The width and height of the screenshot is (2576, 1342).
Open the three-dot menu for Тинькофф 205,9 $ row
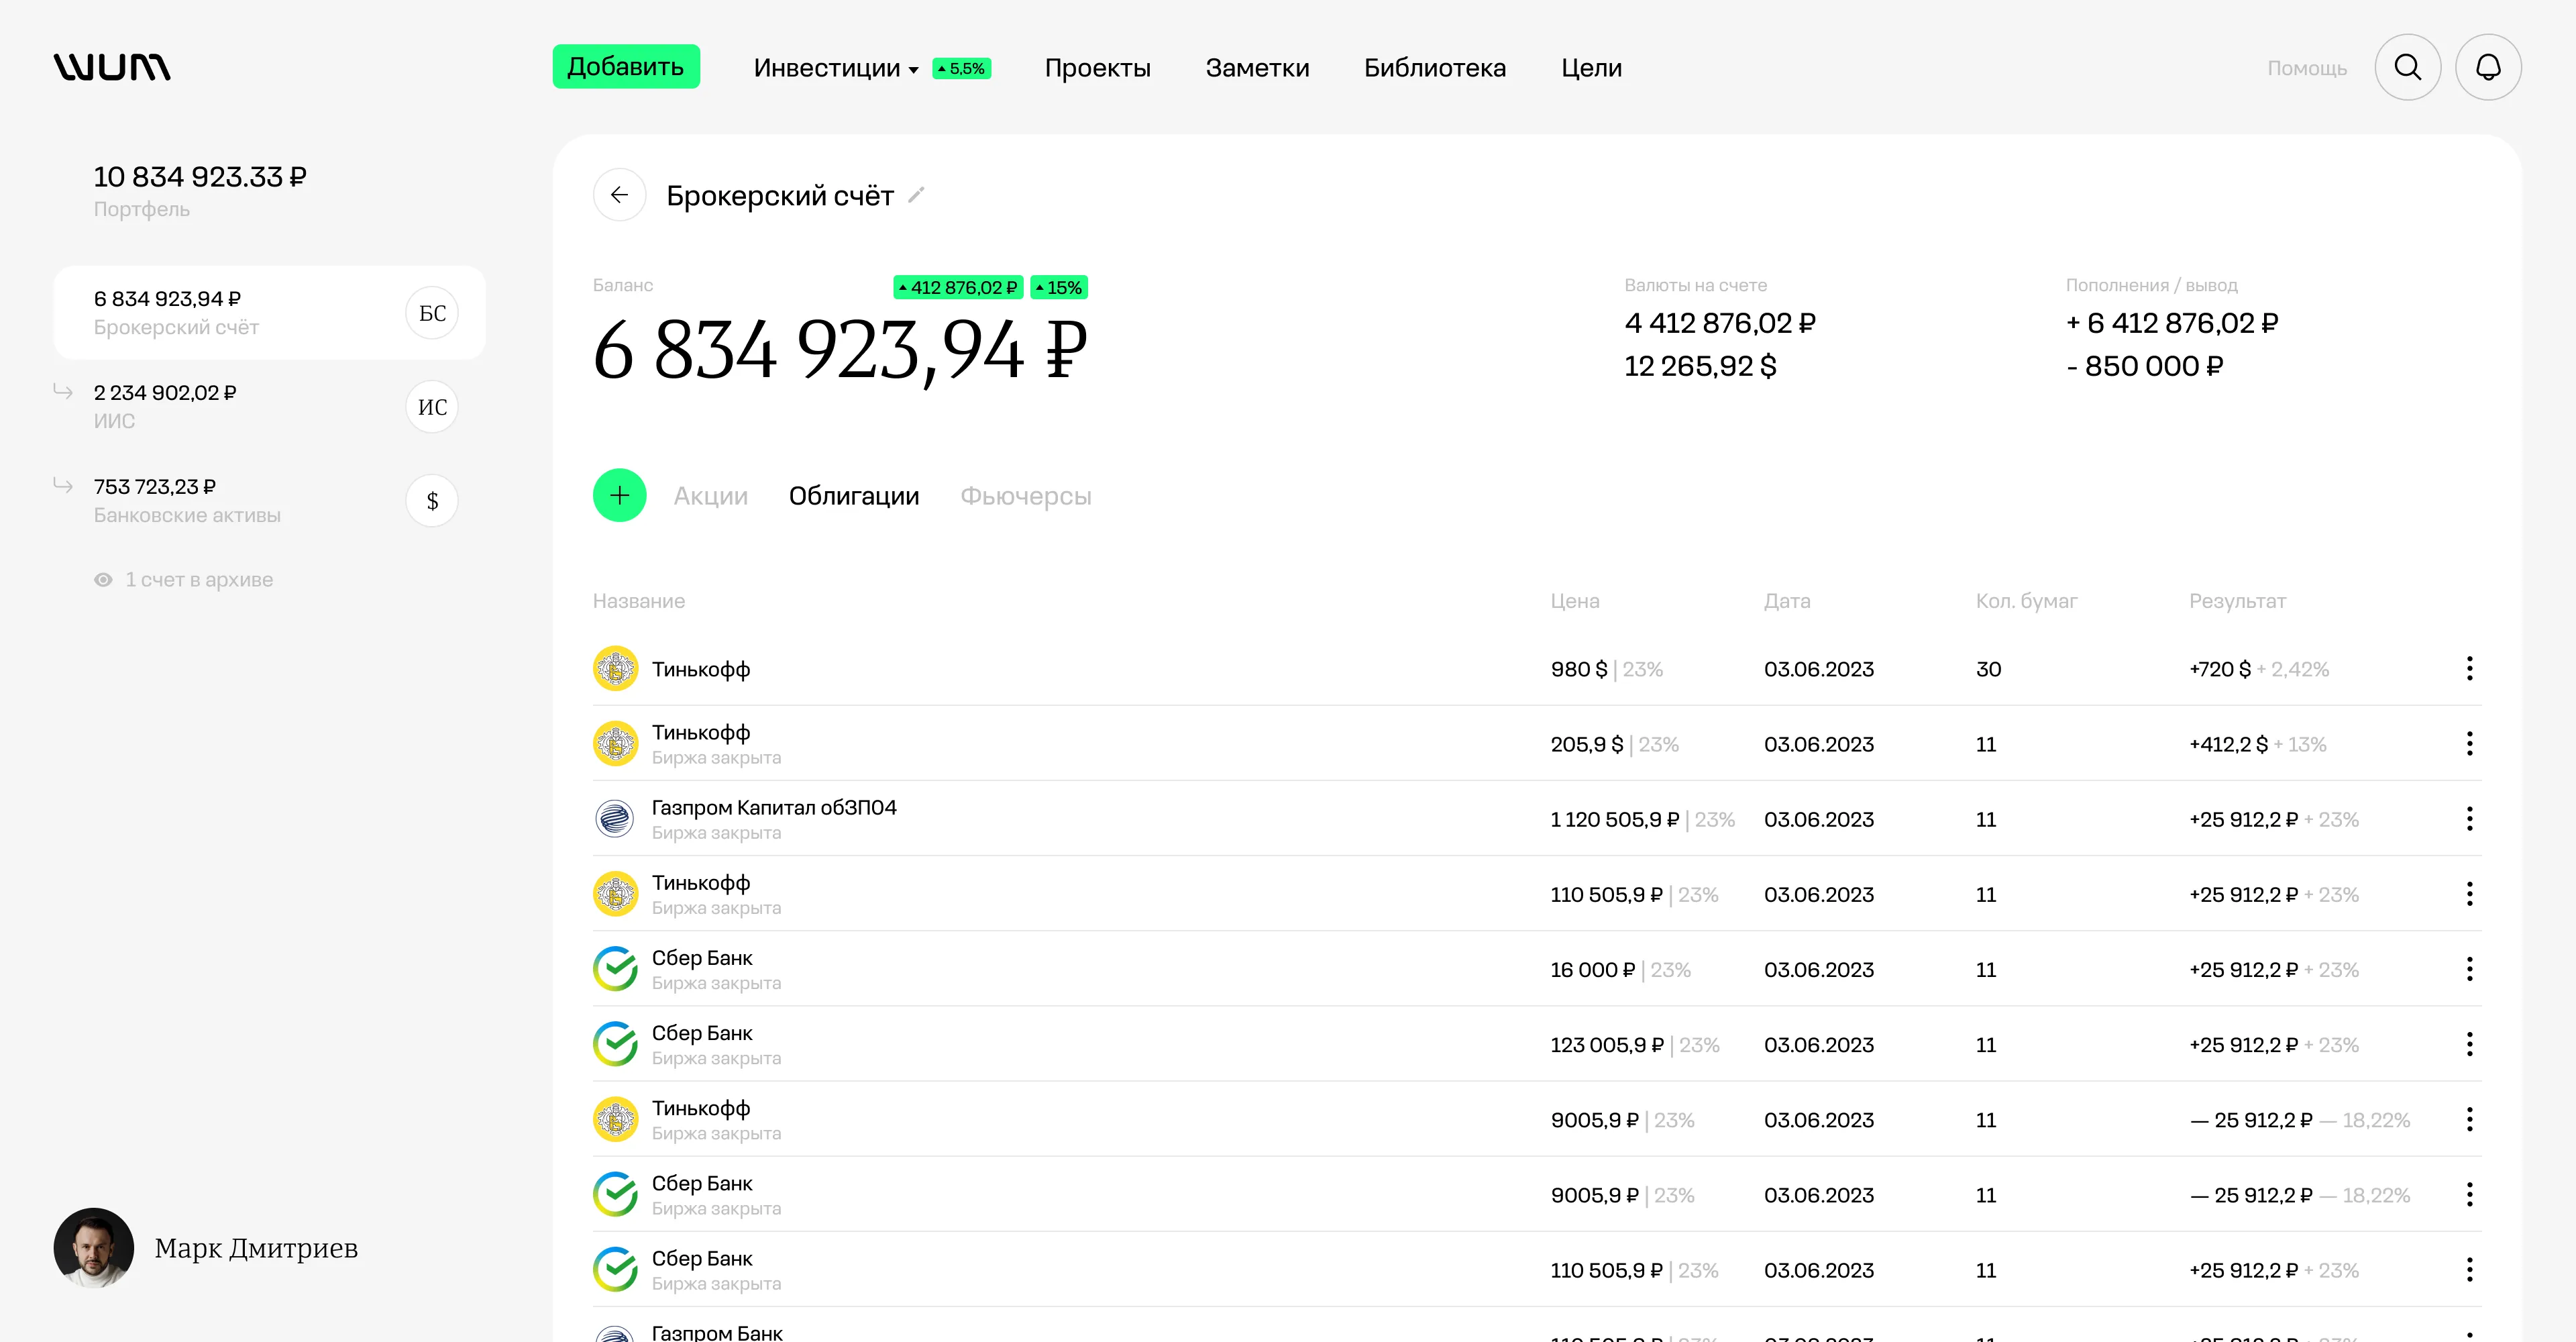click(x=2469, y=744)
